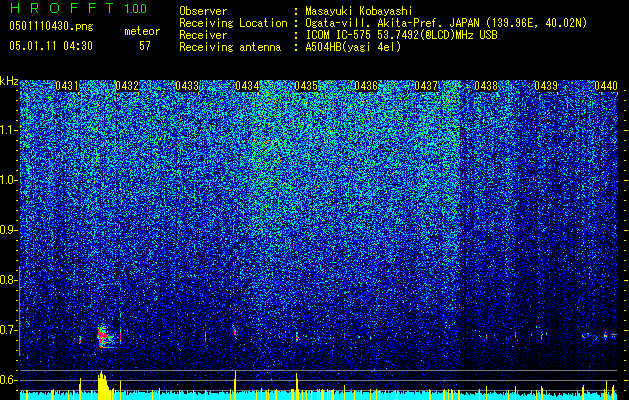
Task: Select the file name 0501110430.png
Action: (51, 26)
